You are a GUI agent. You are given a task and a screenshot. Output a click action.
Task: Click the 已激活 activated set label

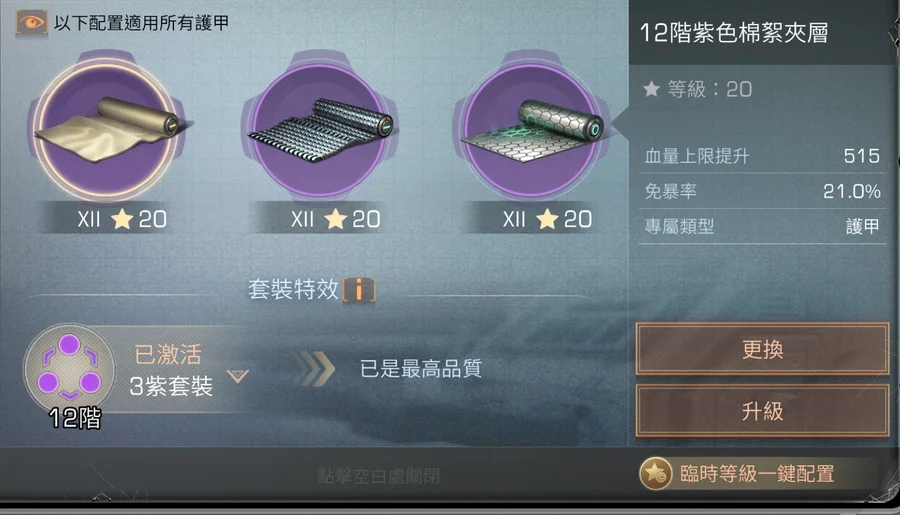point(168,354)
